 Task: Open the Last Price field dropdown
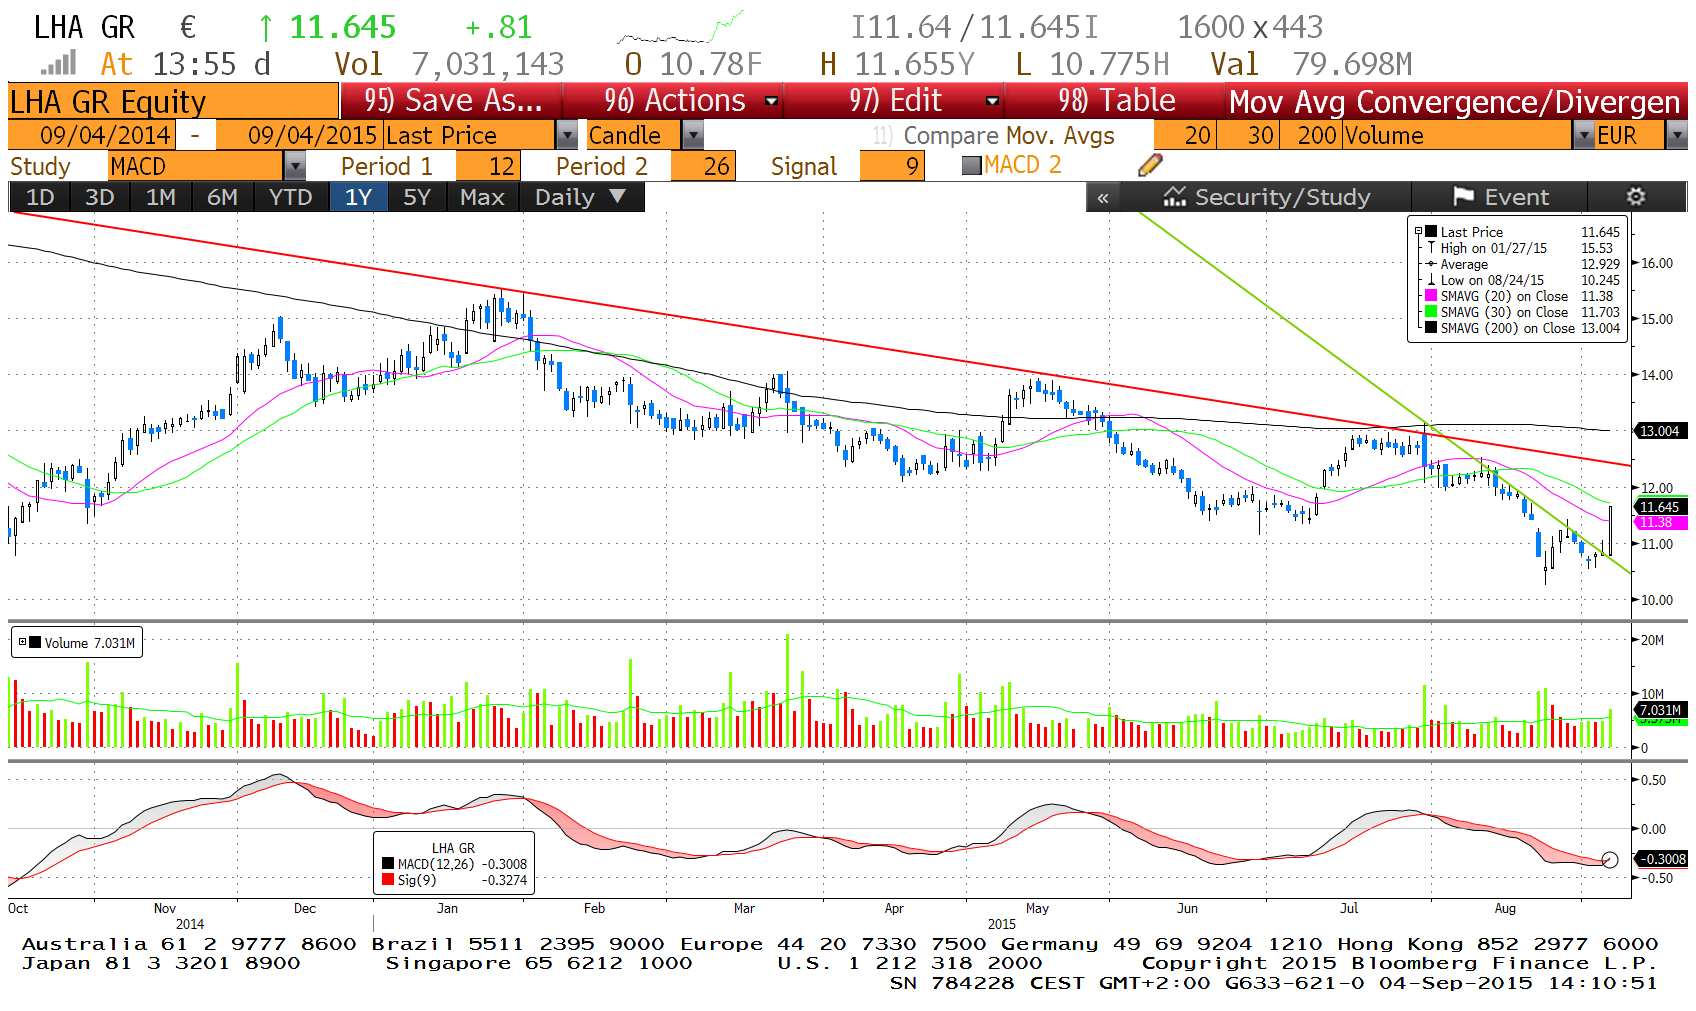pyautogui.click(x=567, y=135)
